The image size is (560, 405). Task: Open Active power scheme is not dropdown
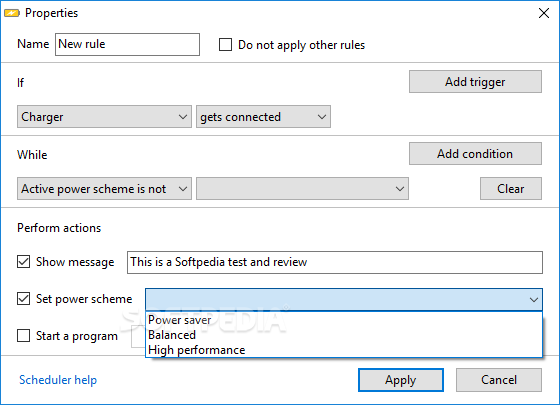[x=104, y=189]
